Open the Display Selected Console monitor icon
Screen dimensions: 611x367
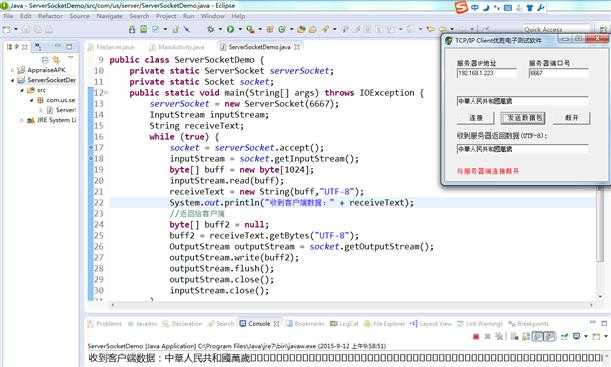576,336
